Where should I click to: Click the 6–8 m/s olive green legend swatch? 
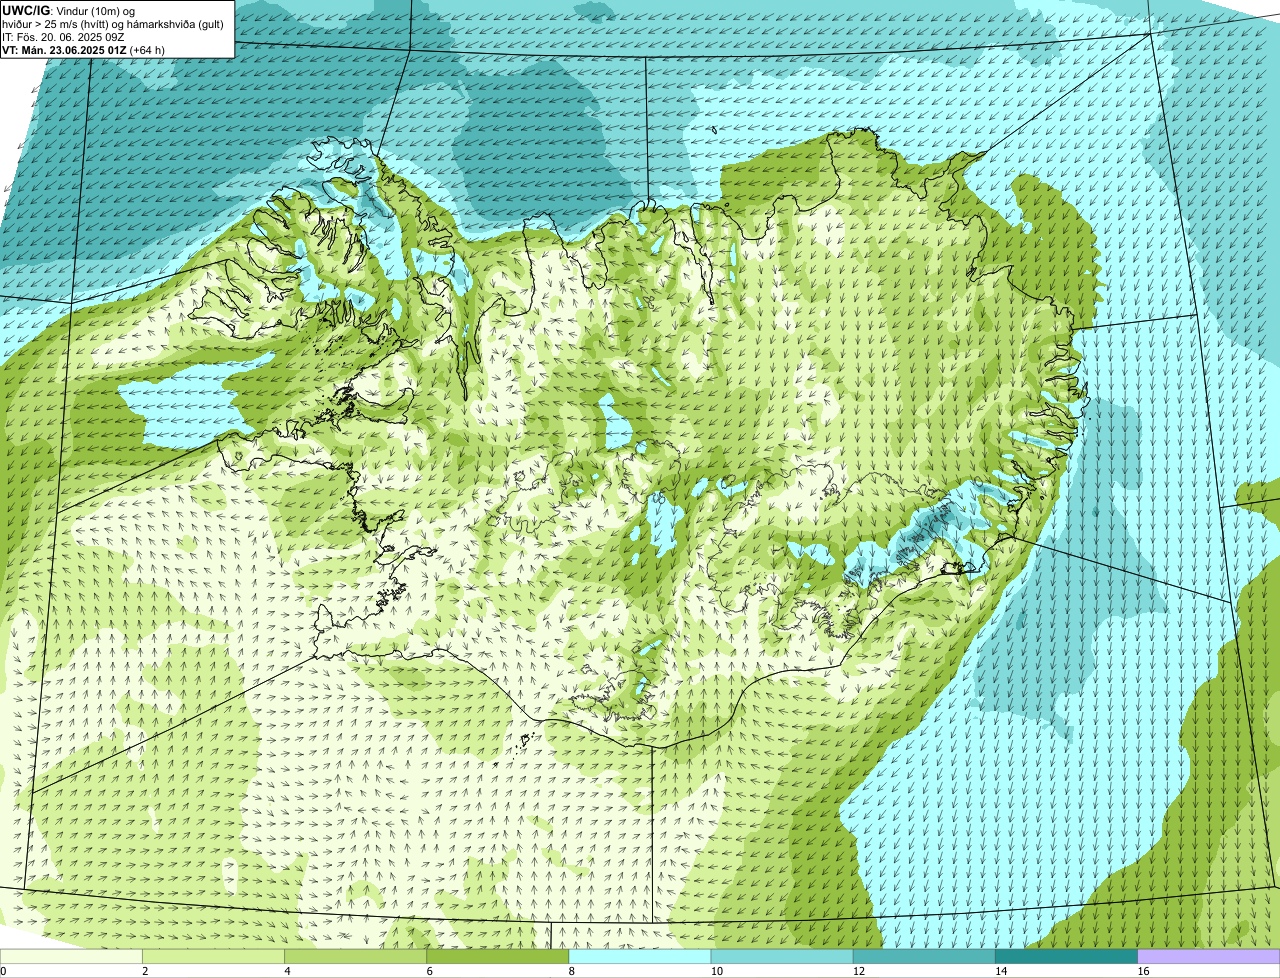click(x=498, y=956)
